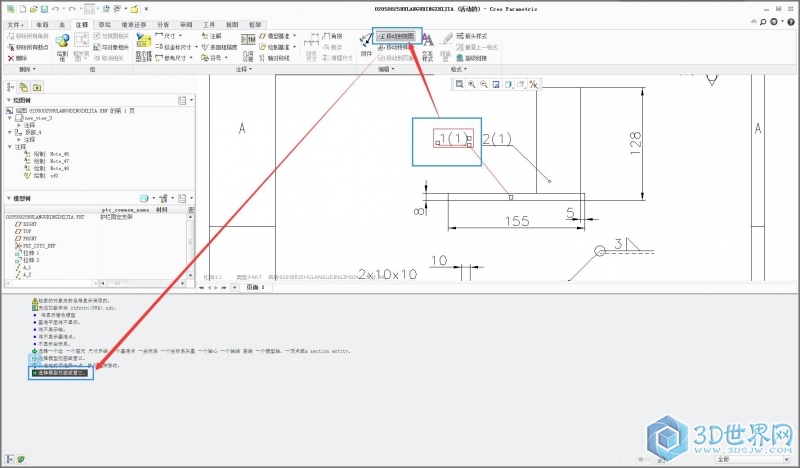800x468 pixels.
Task: Expand the 编辑 edit group dropdown
Action: coord(386,69)
